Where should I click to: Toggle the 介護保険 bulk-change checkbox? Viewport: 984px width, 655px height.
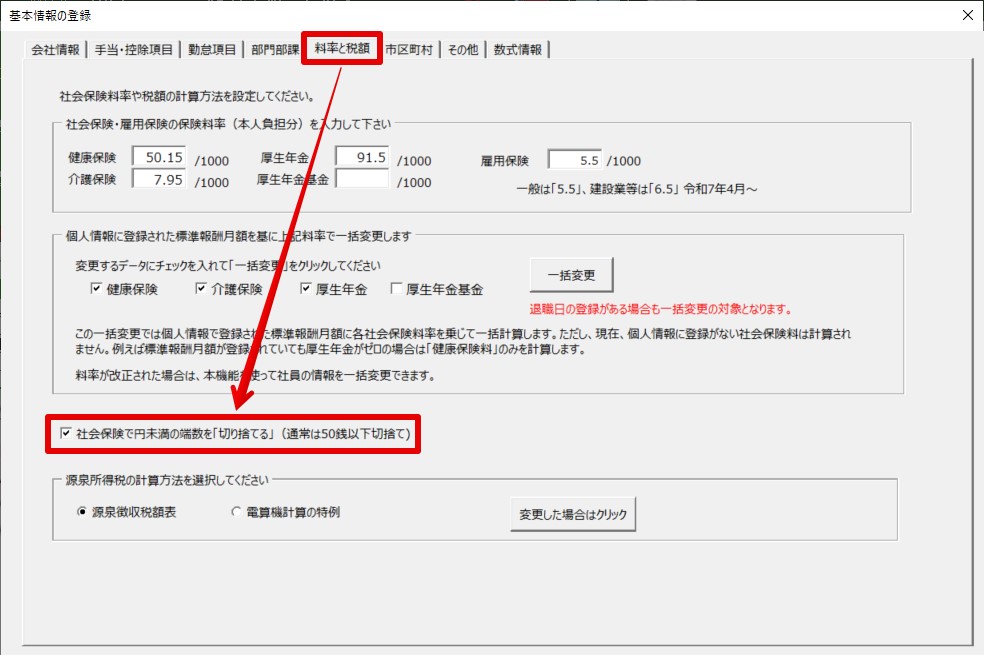(201, 289)
